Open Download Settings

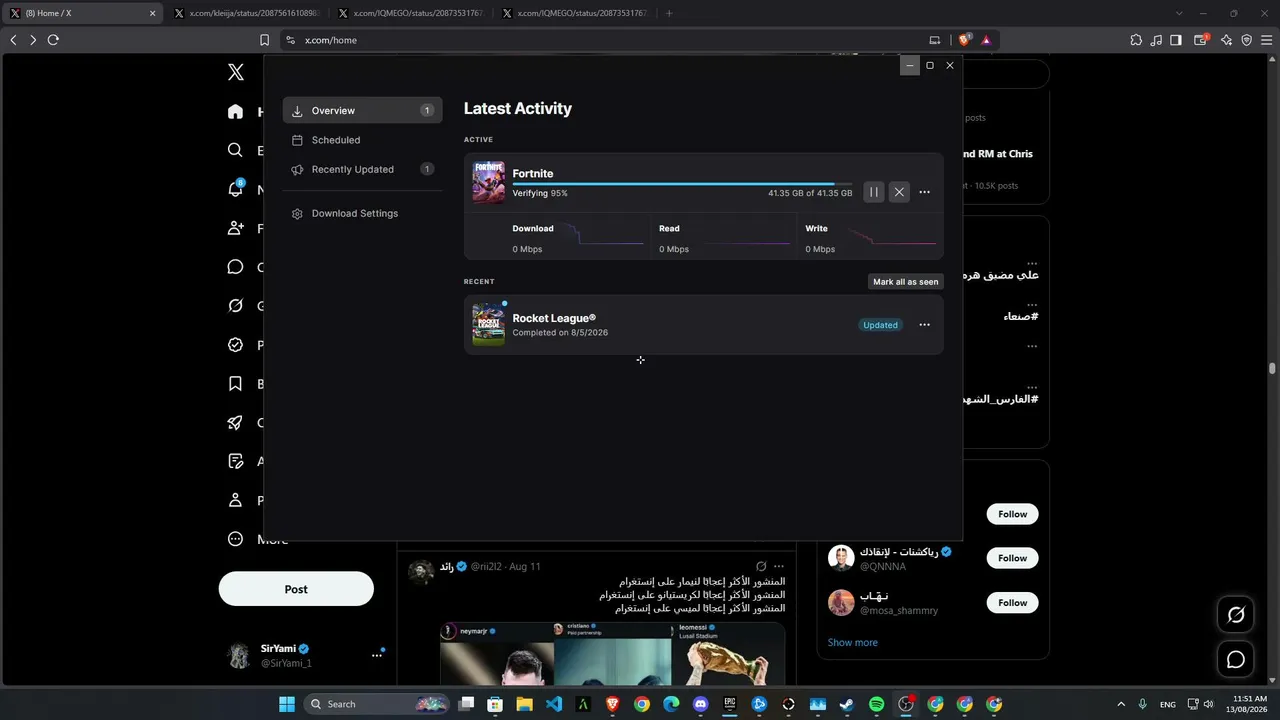coord(362,213)
